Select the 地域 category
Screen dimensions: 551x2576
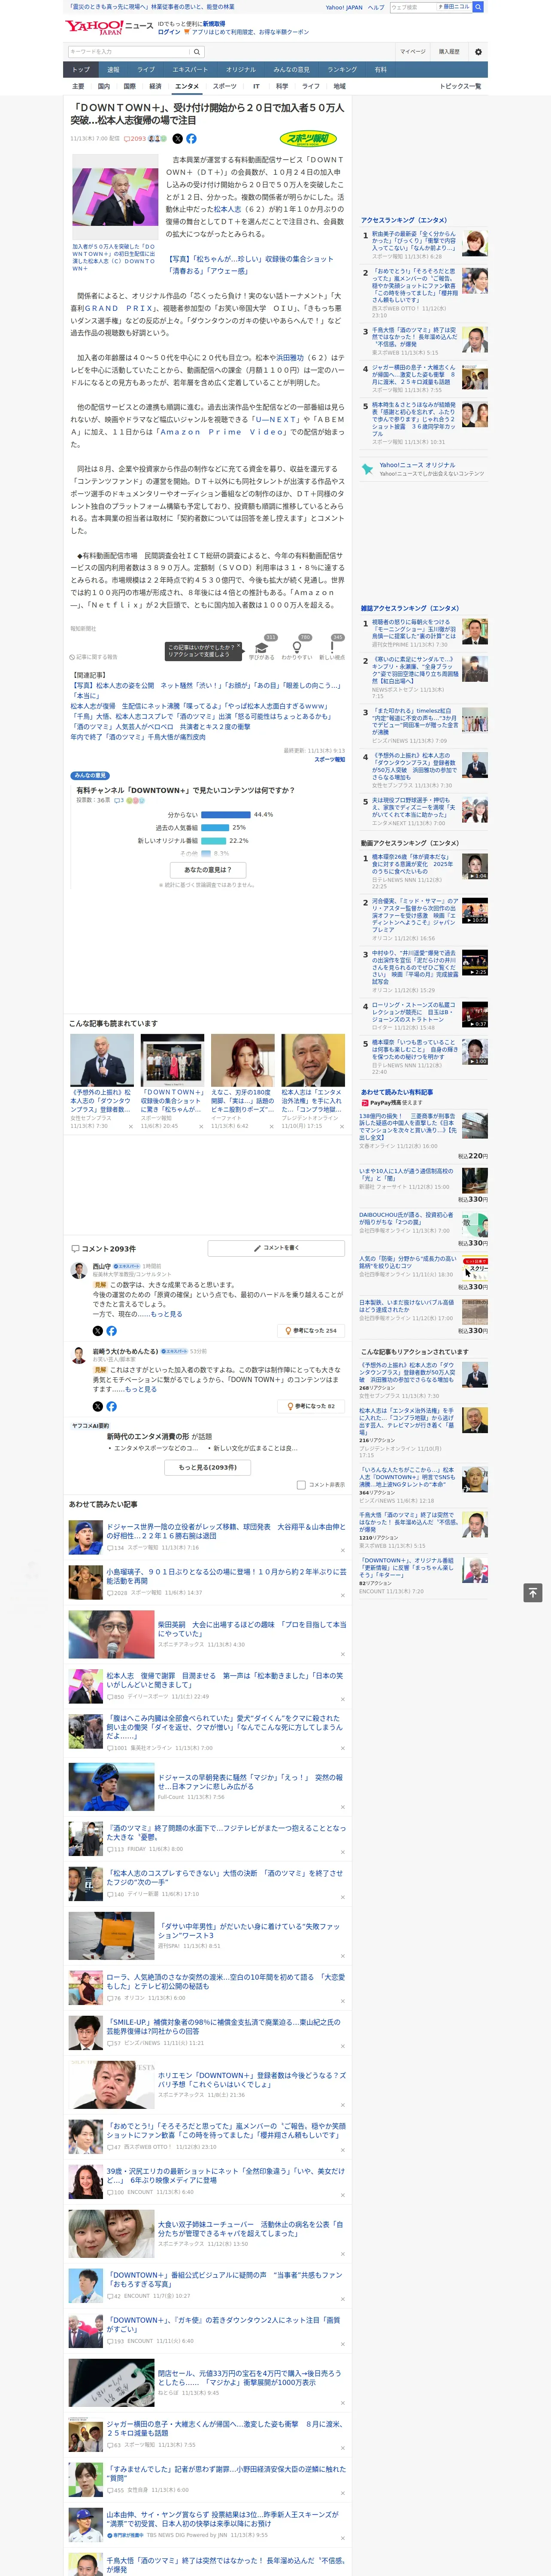[x=339, y=86]
